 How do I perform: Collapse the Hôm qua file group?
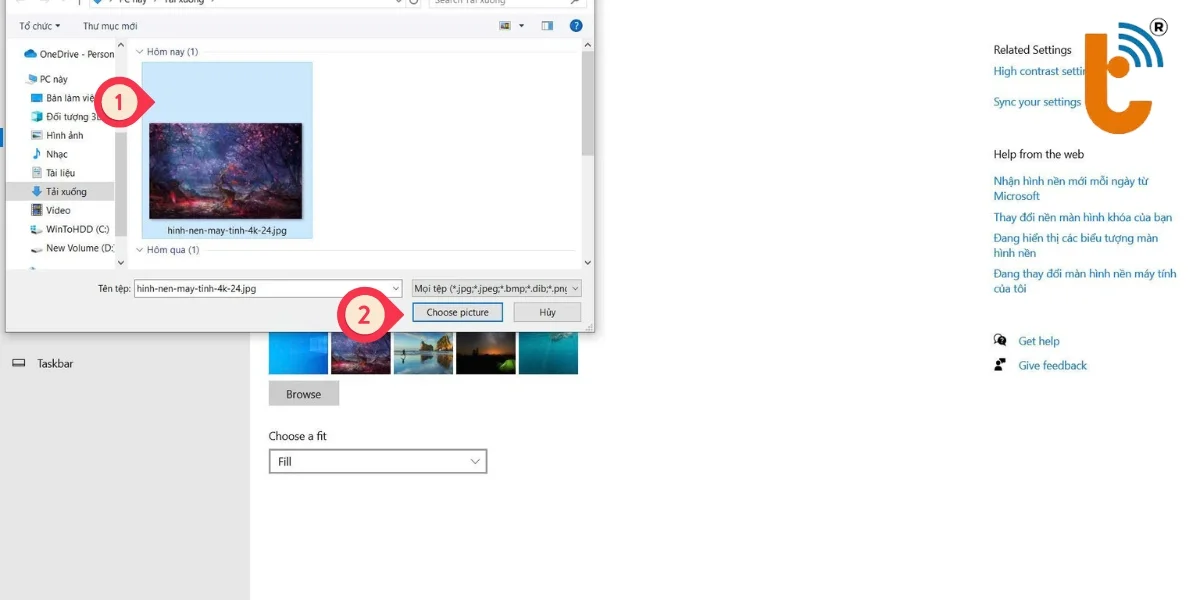140,250
